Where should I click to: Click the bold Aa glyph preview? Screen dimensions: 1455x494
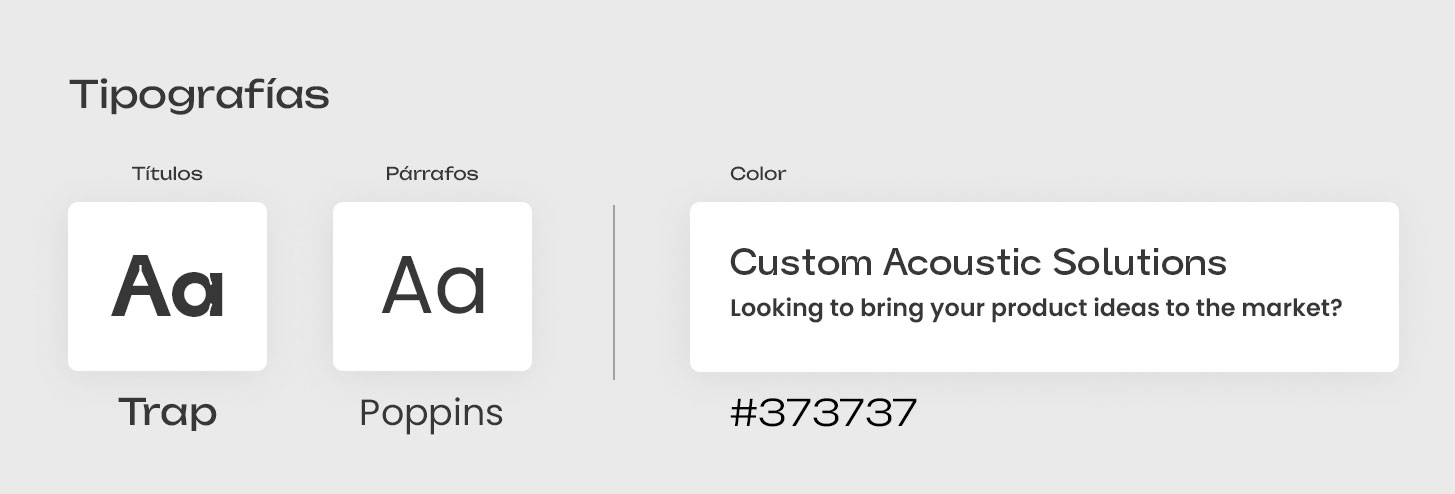pos(167,286)
